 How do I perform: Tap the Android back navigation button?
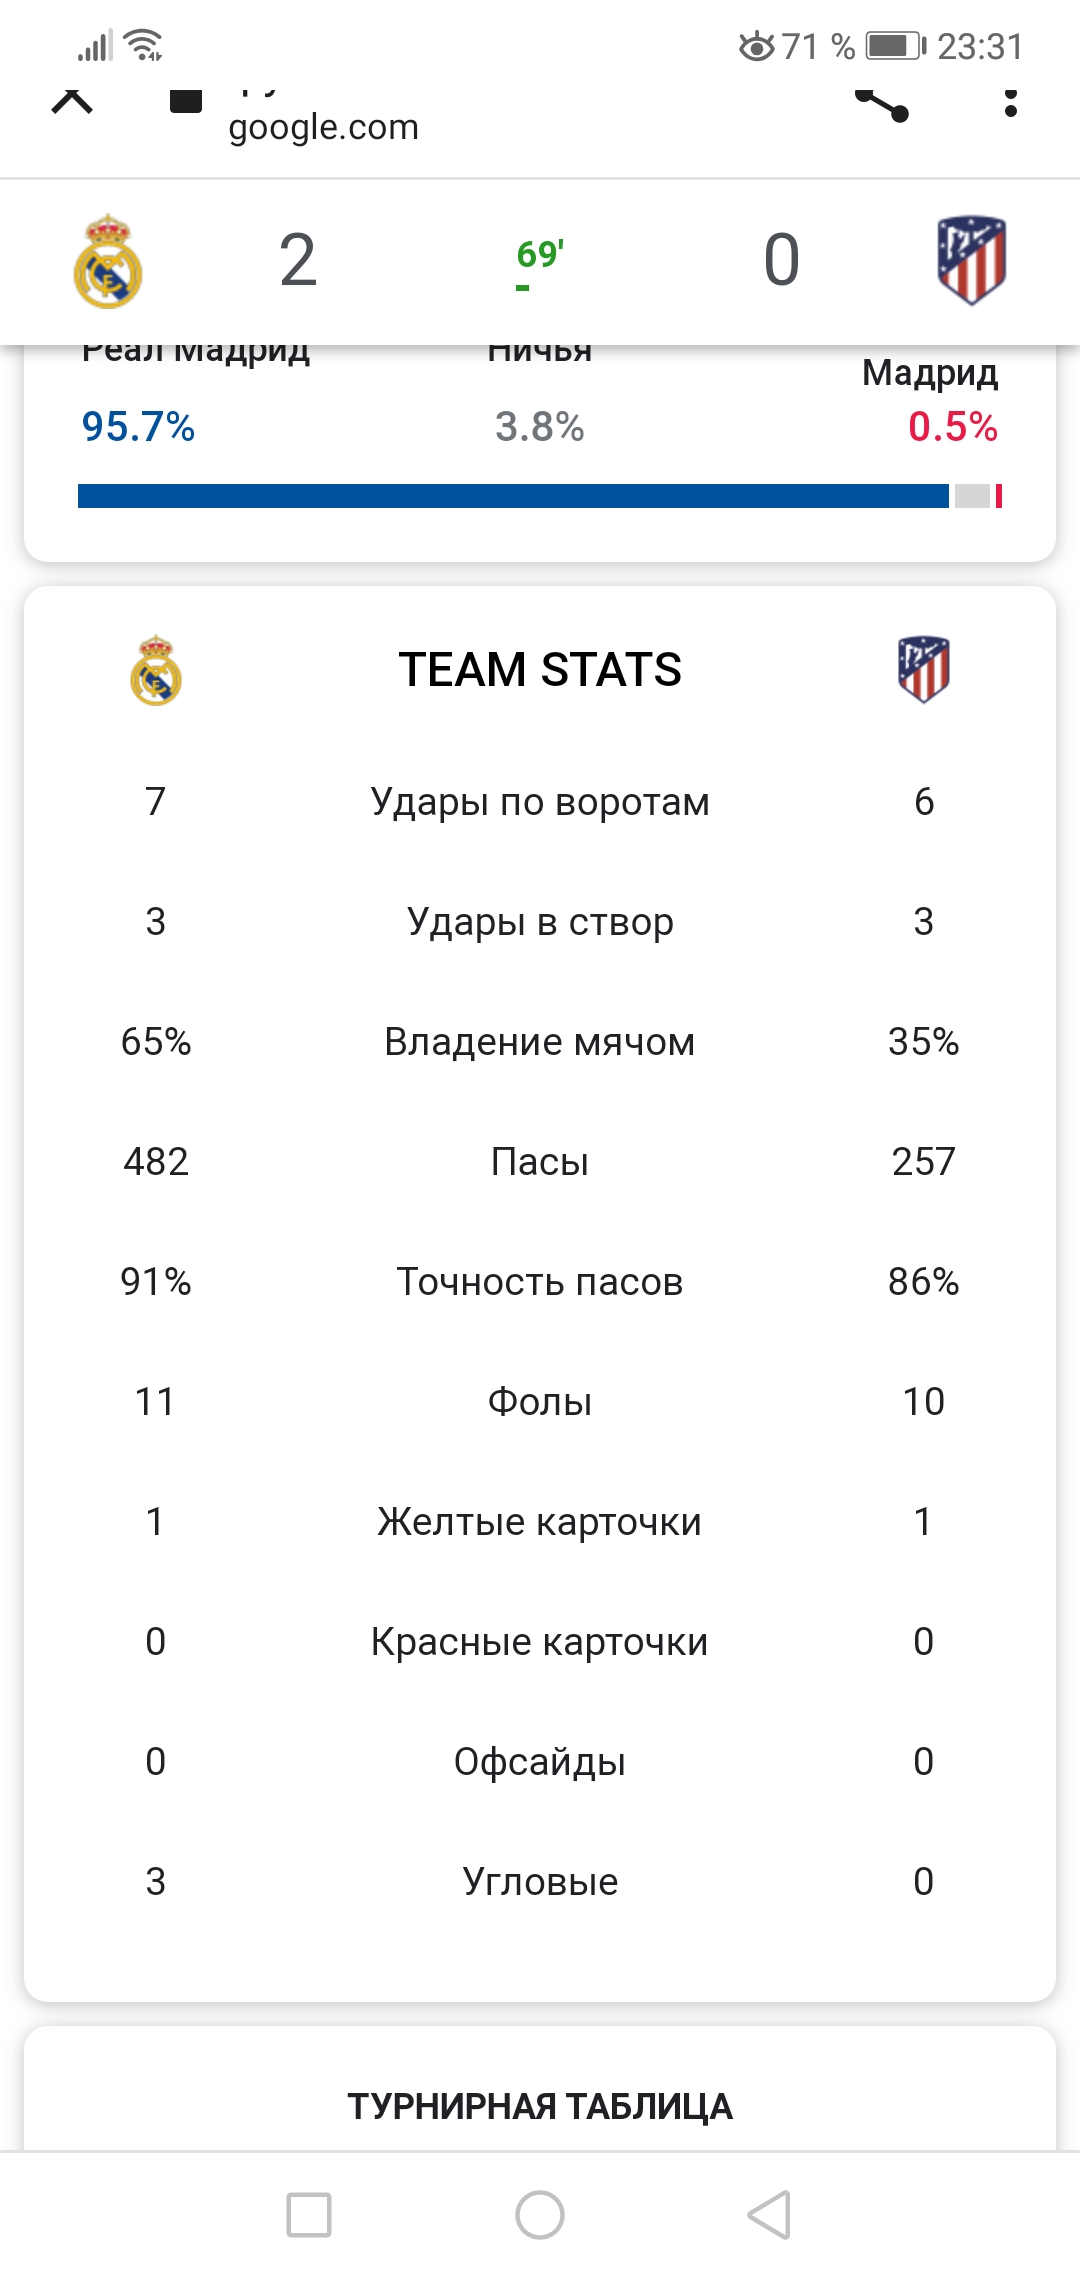pos(770,2214)
